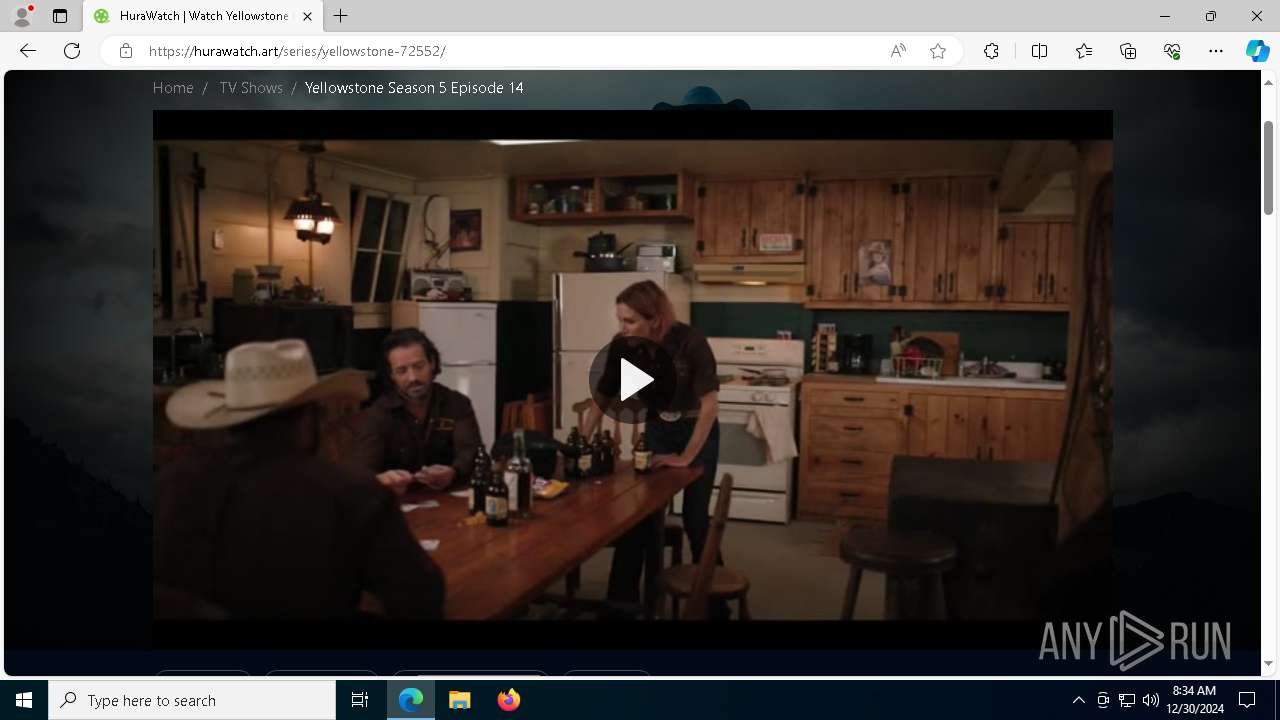Open Microsoft Edge from taskbar
Image resolution: width=1280 pixels, height=720 pixels.
[x=411, y=700]
